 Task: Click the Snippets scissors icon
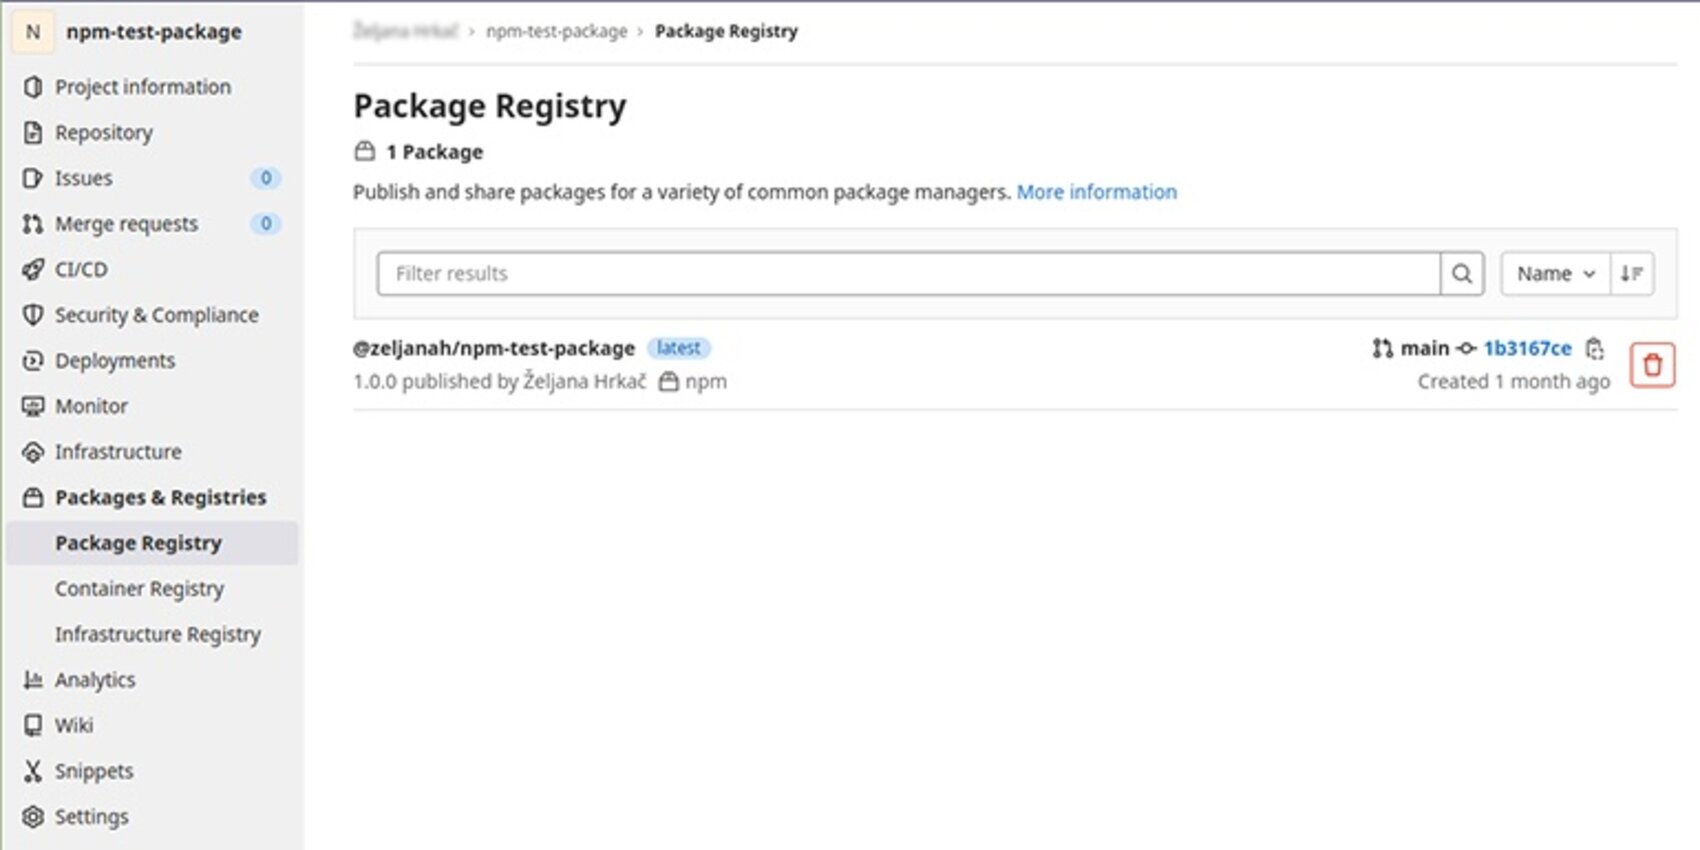(x=33, y=771)
